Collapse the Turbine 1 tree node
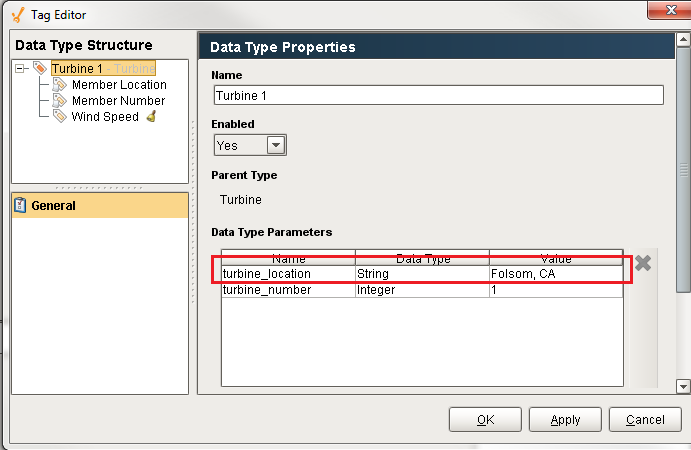 pyautogui.click(x=20, y=69)
